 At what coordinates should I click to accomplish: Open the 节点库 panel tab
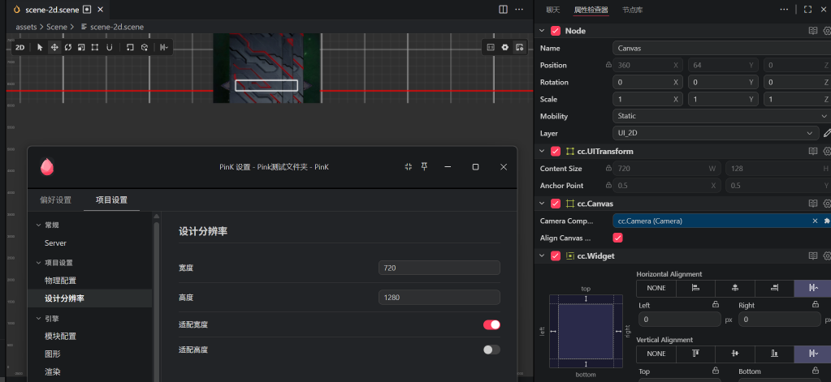632,10
